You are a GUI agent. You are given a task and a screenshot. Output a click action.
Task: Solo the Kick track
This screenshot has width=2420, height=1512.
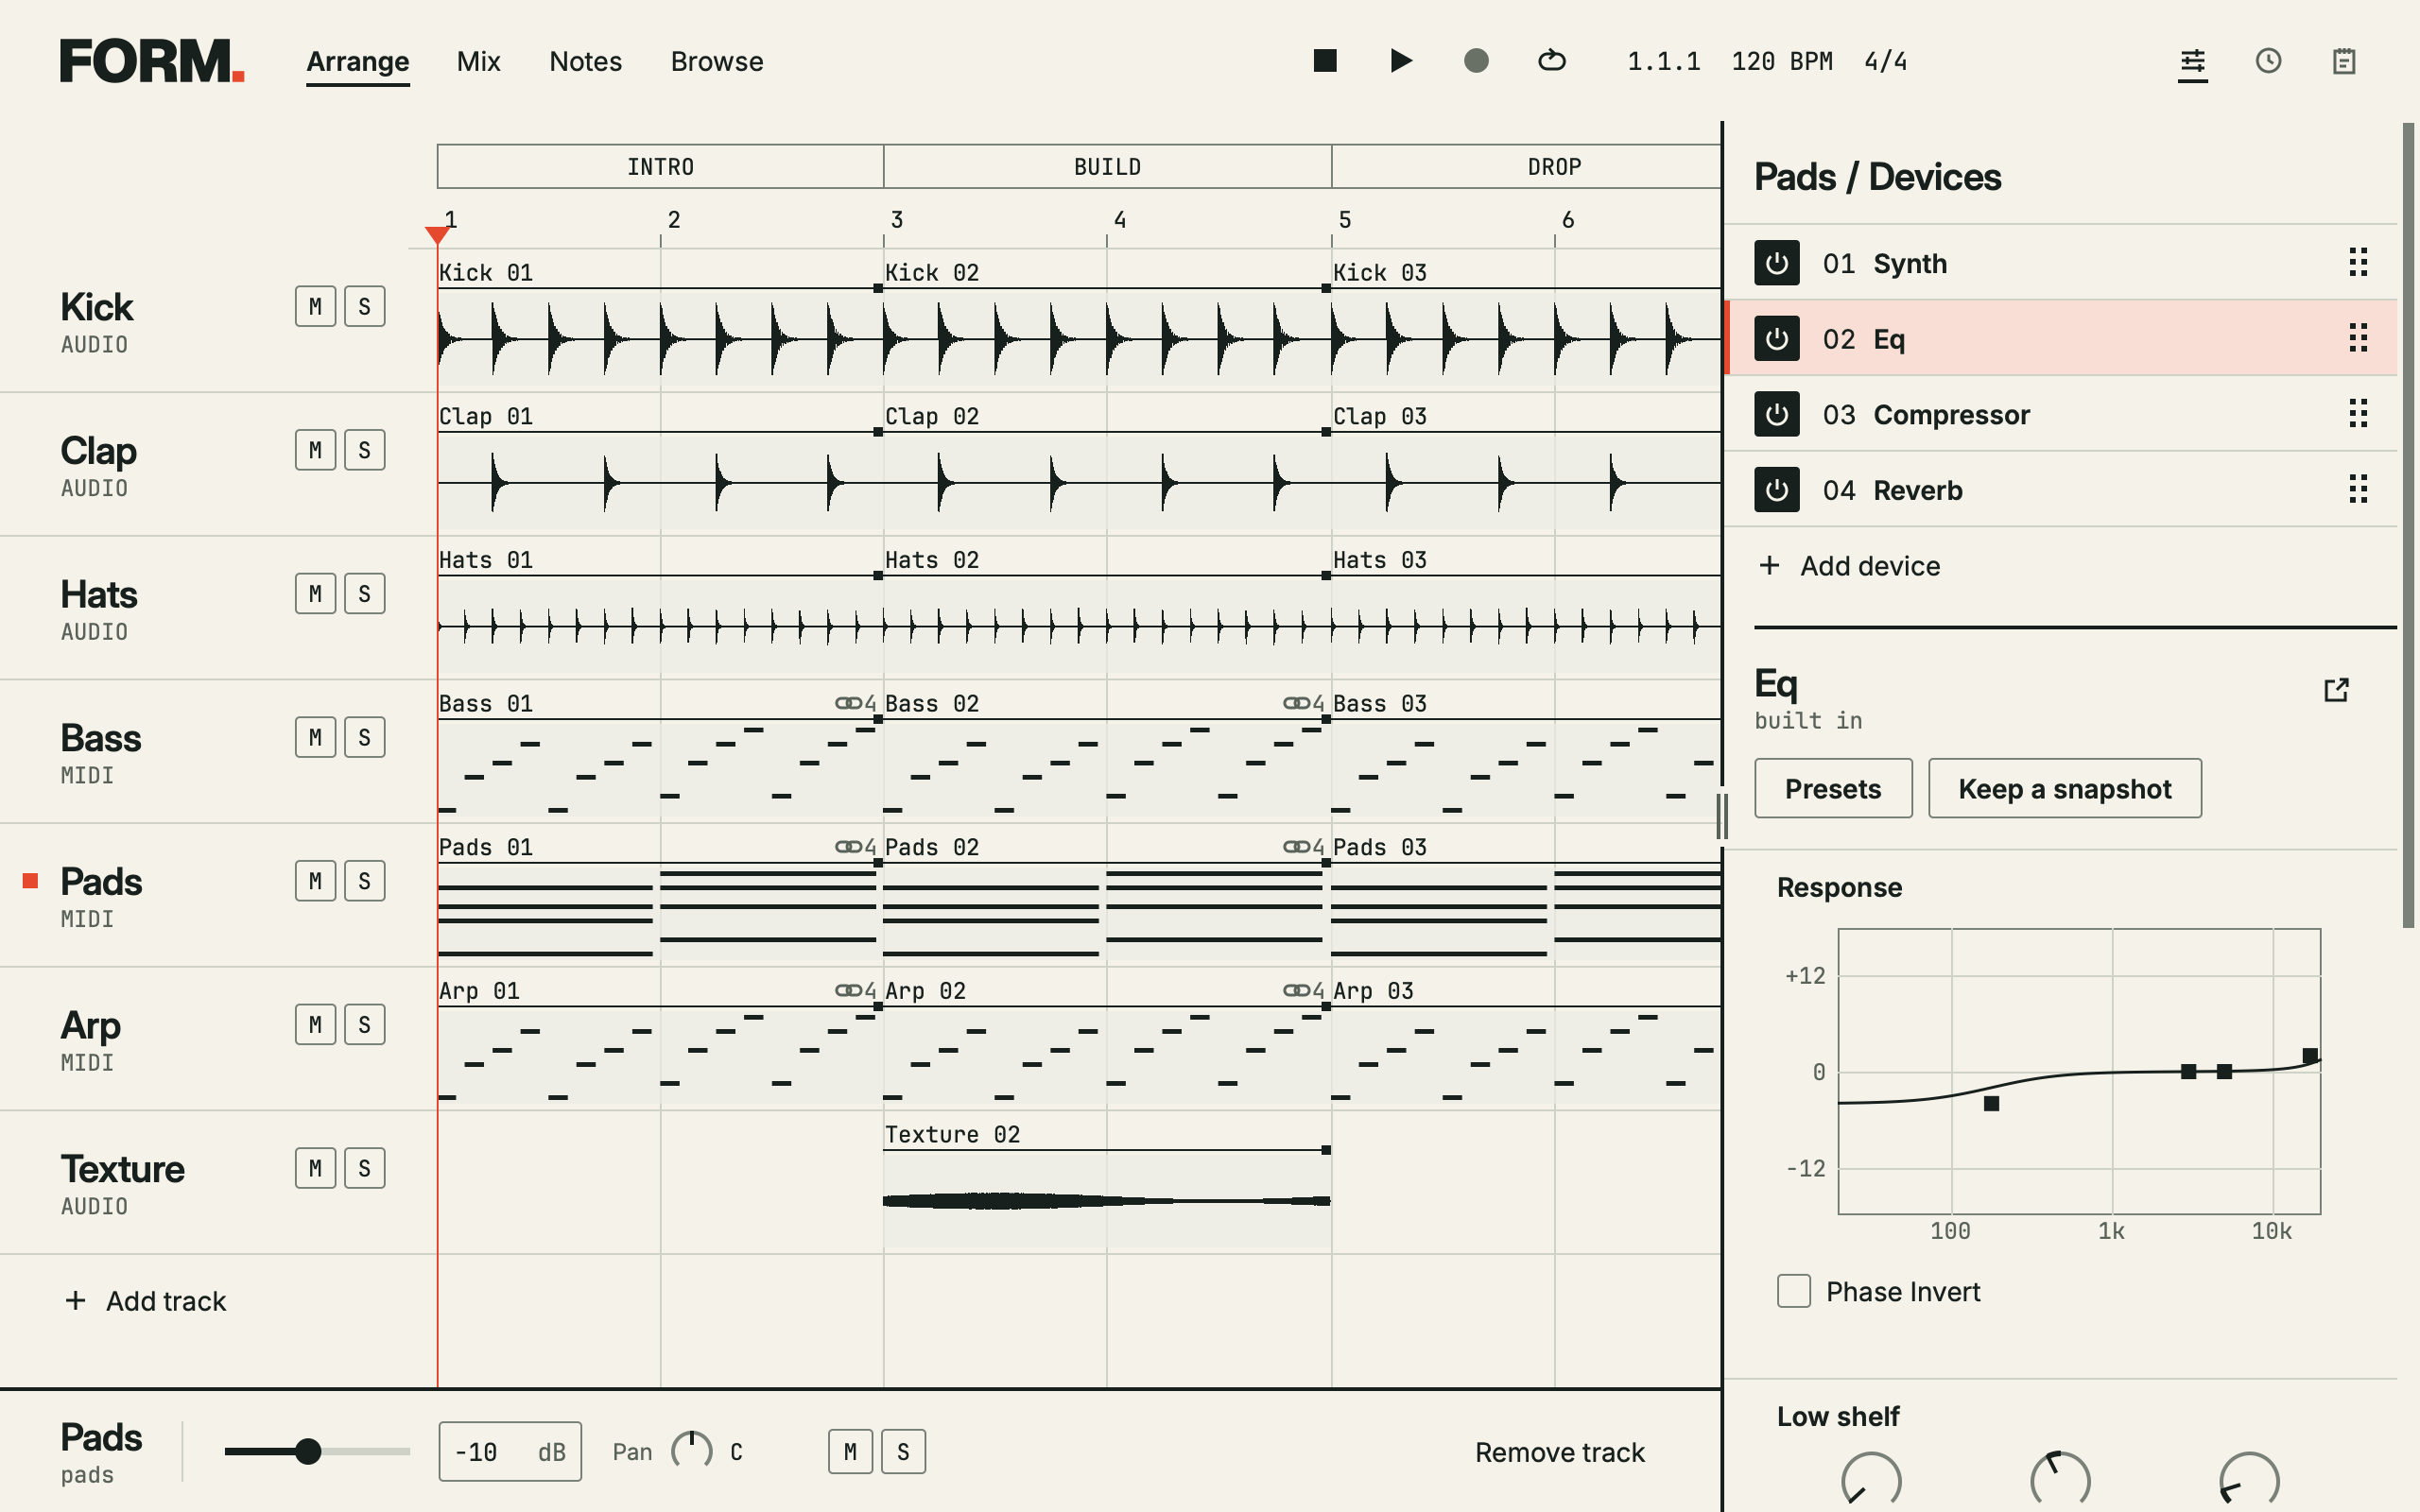pos(365,306)
